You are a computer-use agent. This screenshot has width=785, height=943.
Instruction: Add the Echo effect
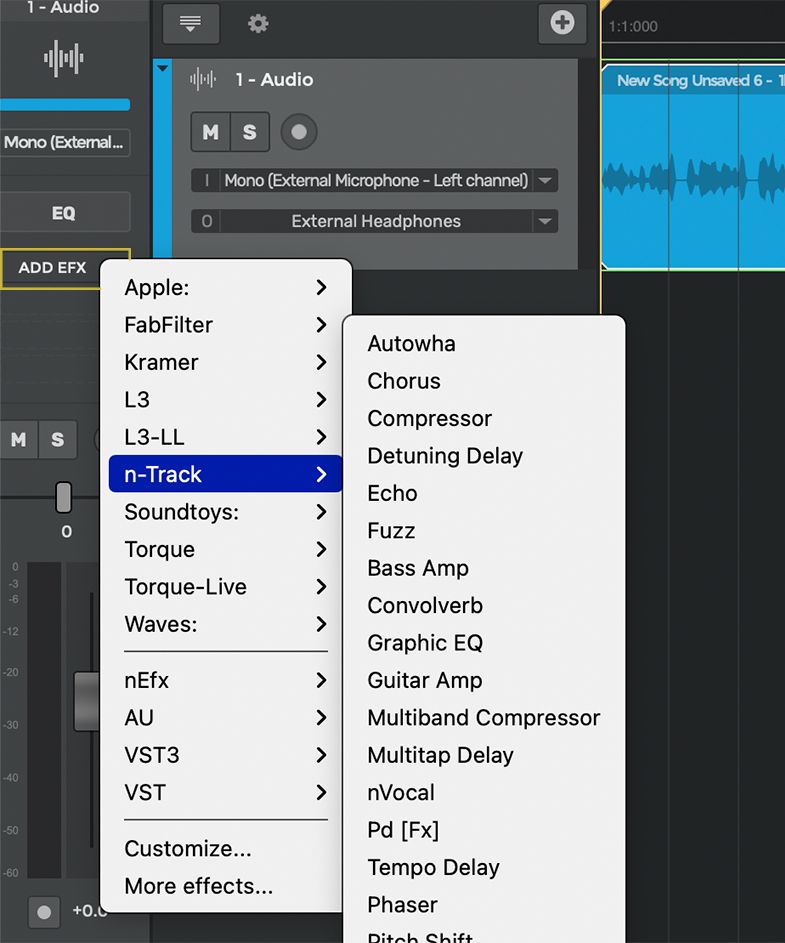(x=484, y=493)
